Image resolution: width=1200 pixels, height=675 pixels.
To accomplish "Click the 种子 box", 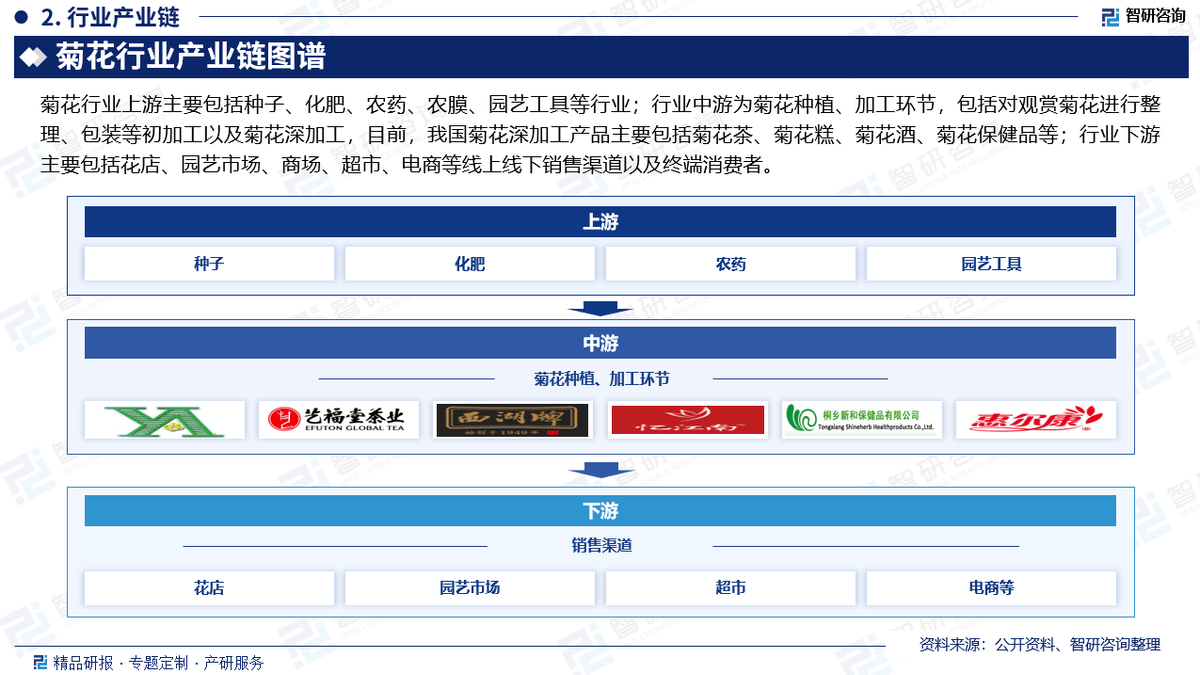I will click(x=209, y=264).
